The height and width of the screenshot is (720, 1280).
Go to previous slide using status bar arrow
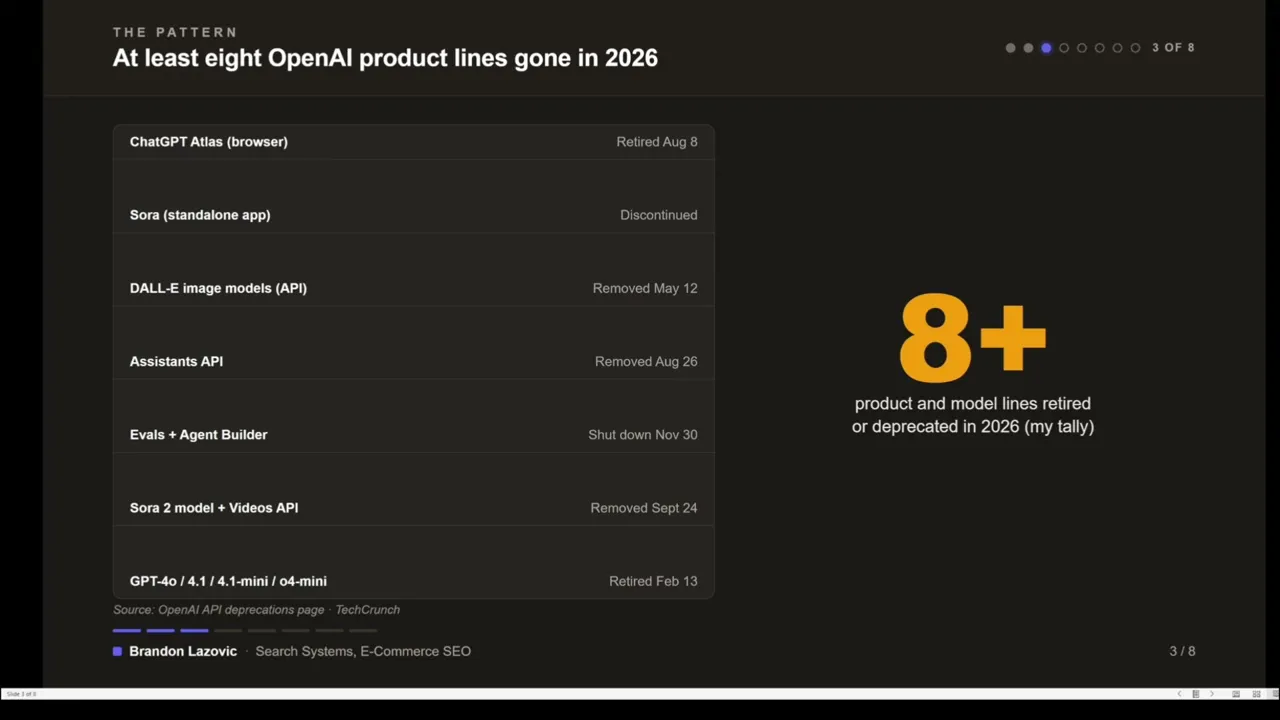[1179, 694]
